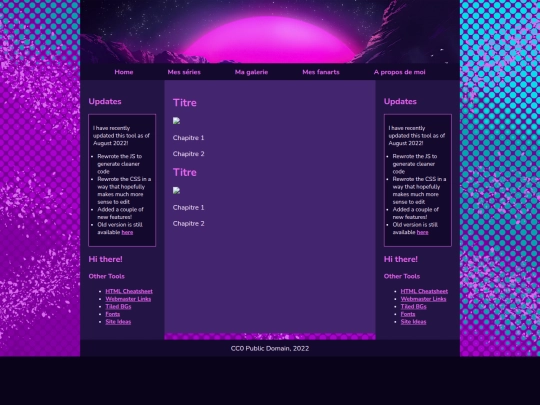The width and height of the screenshot is (540, 405).
Task: Open HTML Cheatsheet in left sidebar
Action: pos(129,291)
